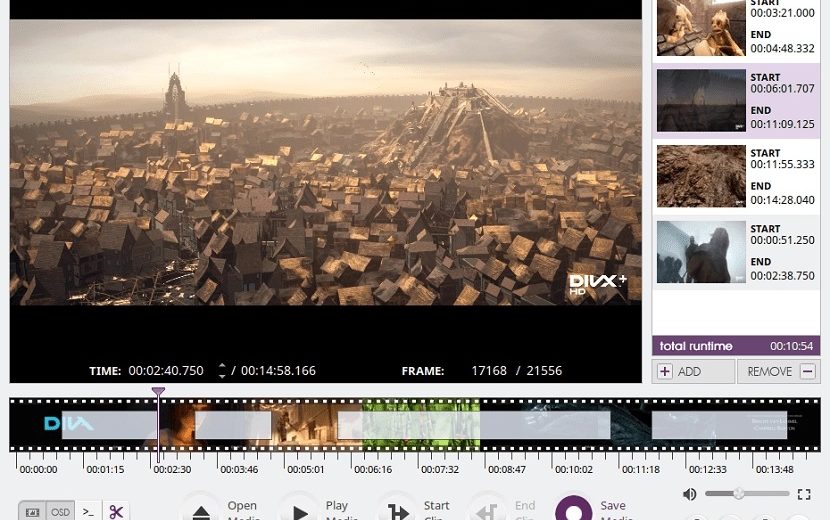Click the 00:13:48 timeline label
Viewport: 830px width, 520px height.
tap(774, 469)
